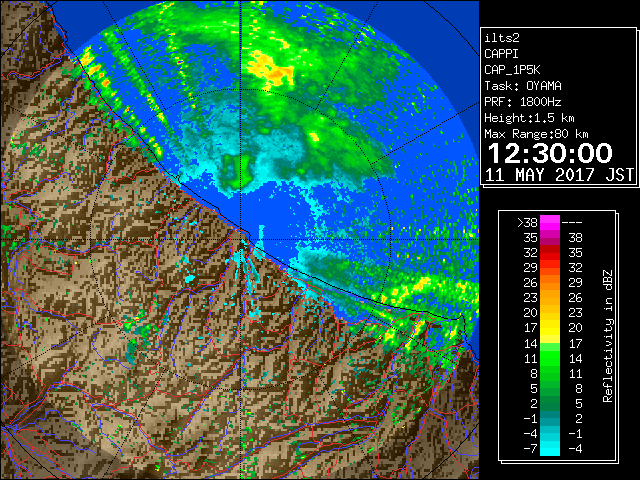The image size is (640, 480).
Task: Click the radar center crosshair intersection
Action: [x=240, y=239]
